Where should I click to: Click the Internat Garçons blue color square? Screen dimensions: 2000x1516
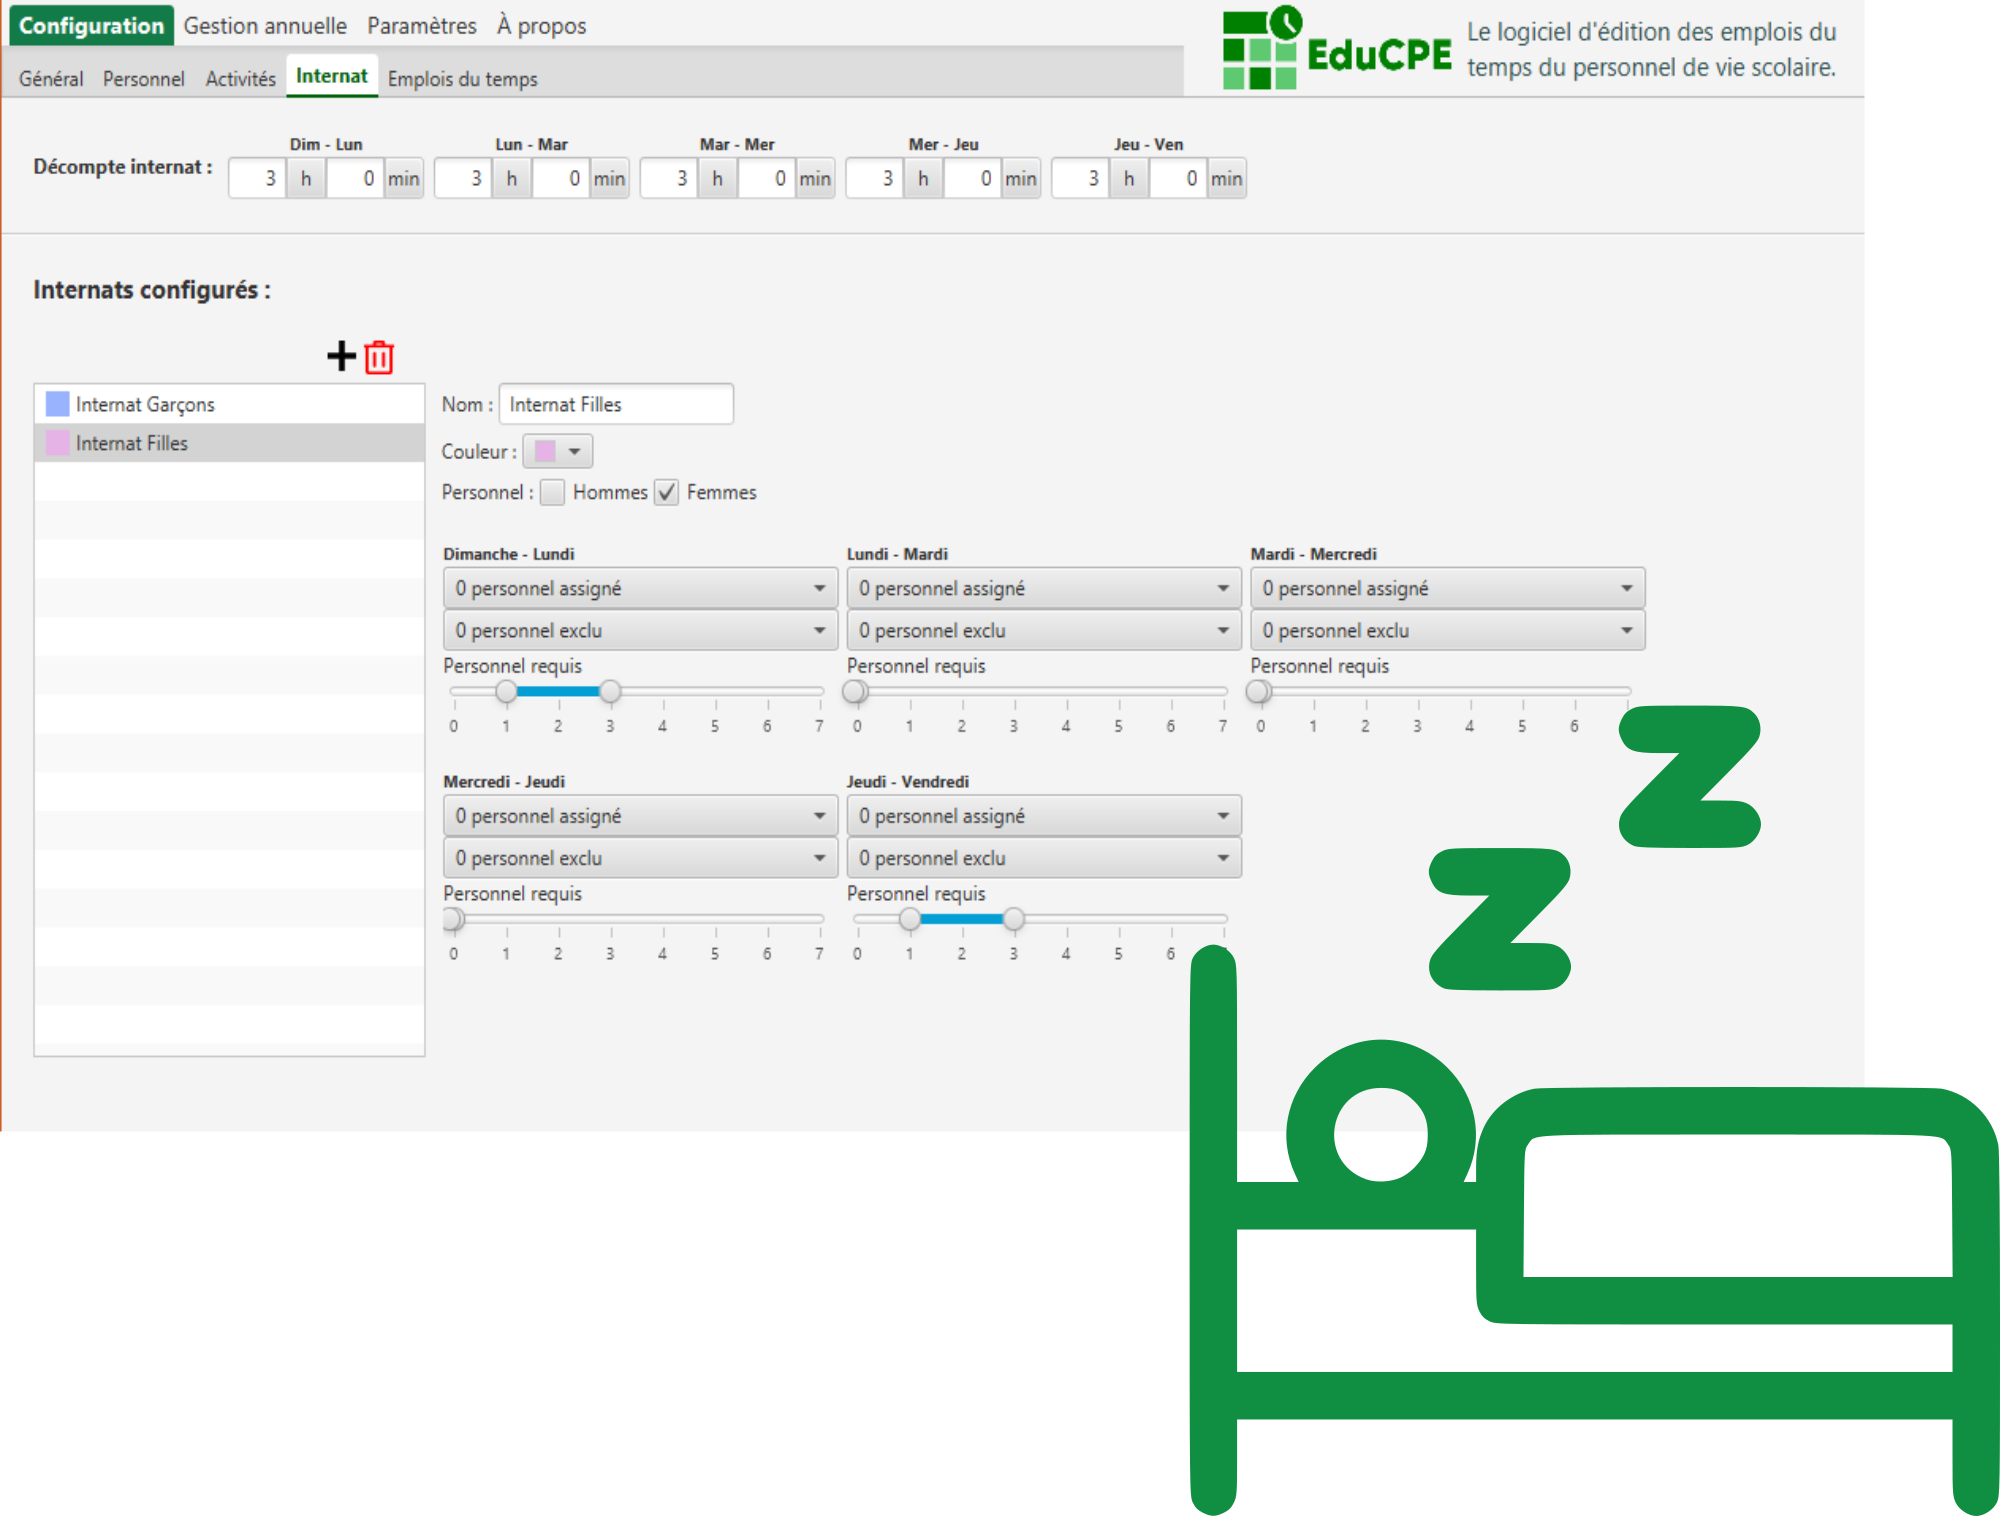58,404
